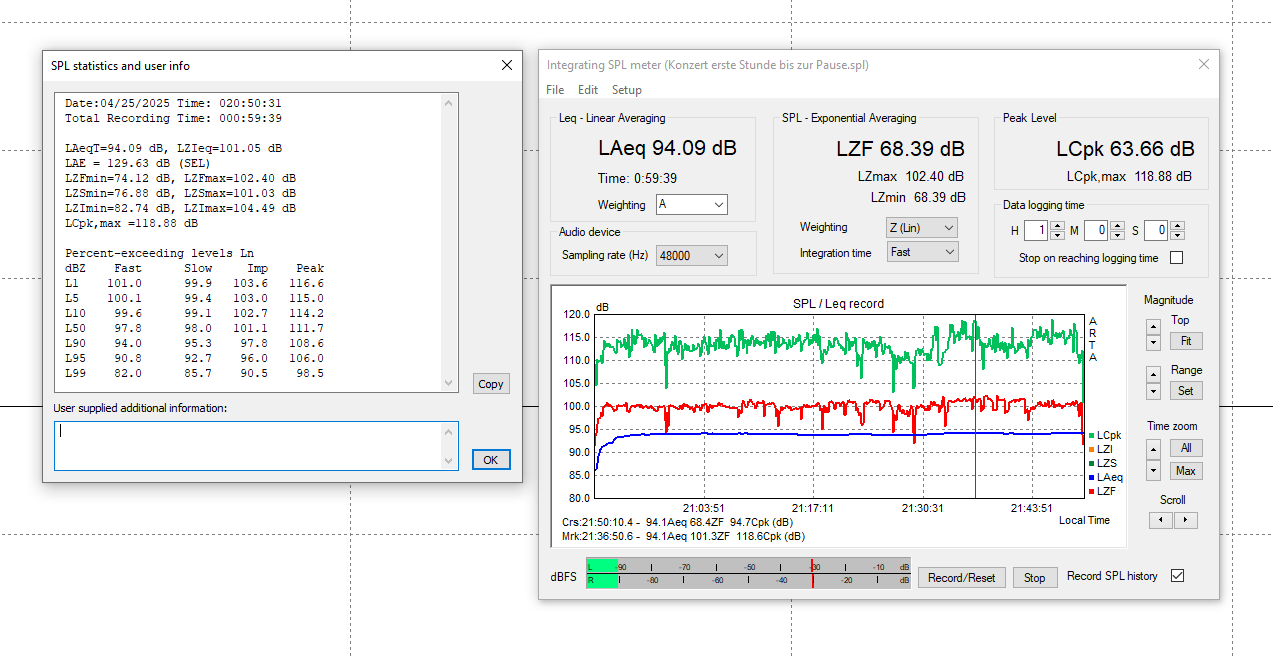The width and height of the screenshot is (1273, 658).
Task: Decrease magnitude Range with down arrow
Action: click(x=1154, y=391)
